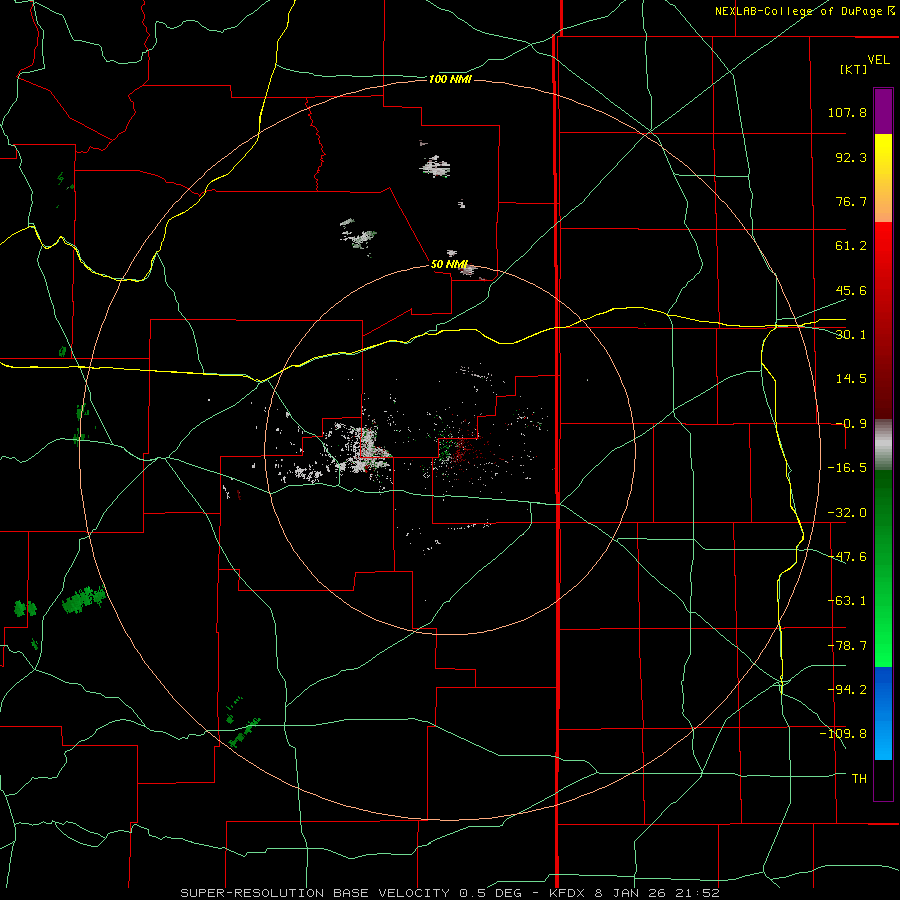Click the TH legend label
The image size is (900, 900).
coord(859,778)
